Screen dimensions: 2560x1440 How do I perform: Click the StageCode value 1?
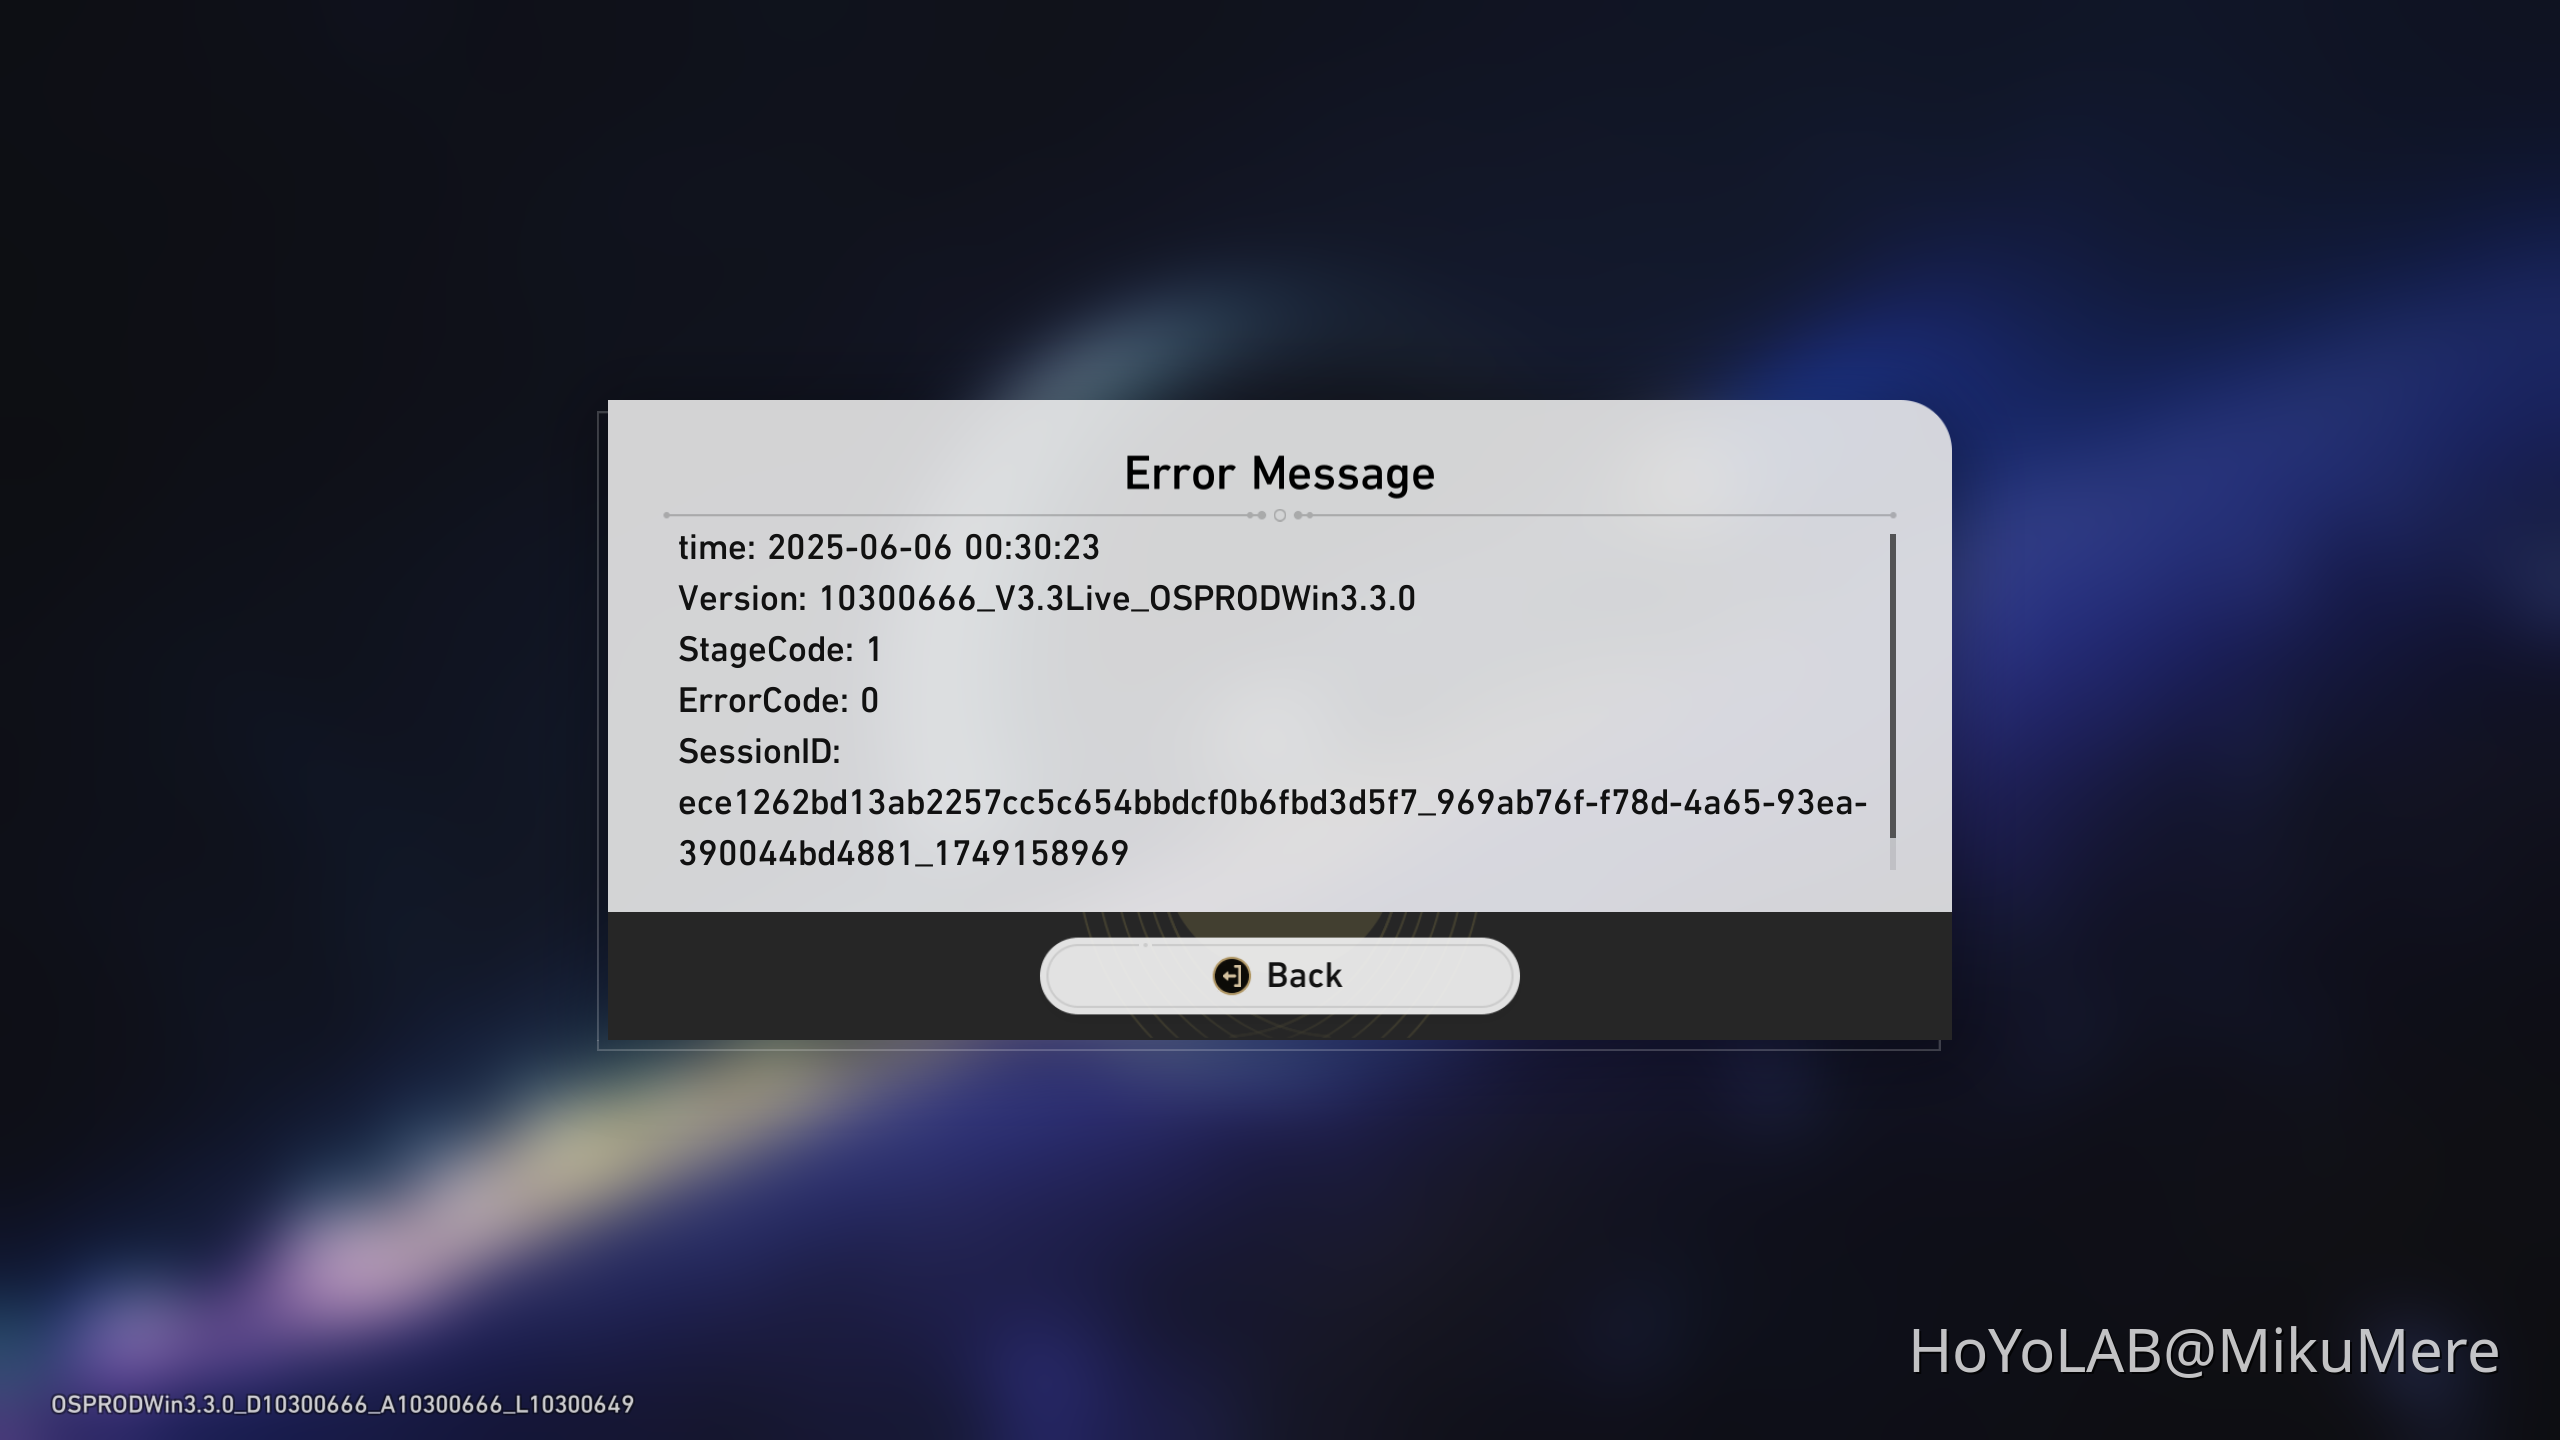(874, 650)
